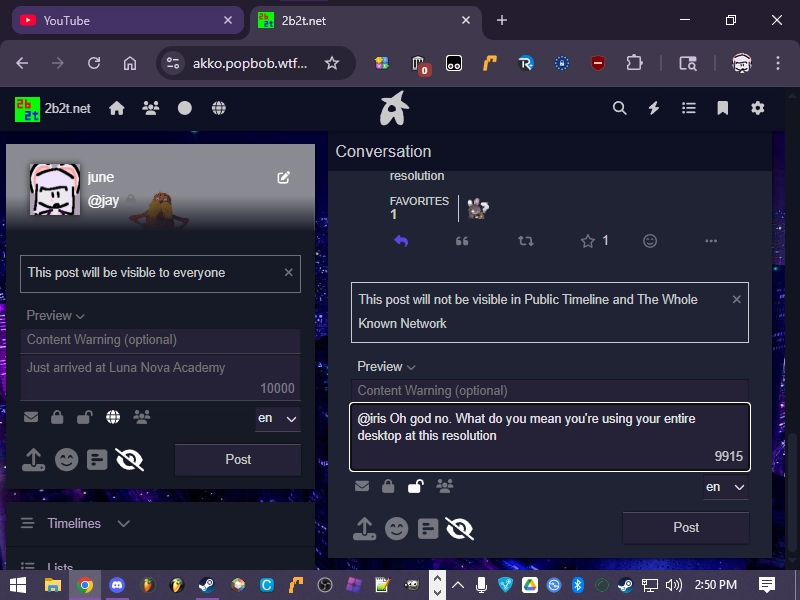The height and width of the screenshot is (600, 800).
Task: Dismiss the "visible to everyone" notice
Action: pos(289,272)
